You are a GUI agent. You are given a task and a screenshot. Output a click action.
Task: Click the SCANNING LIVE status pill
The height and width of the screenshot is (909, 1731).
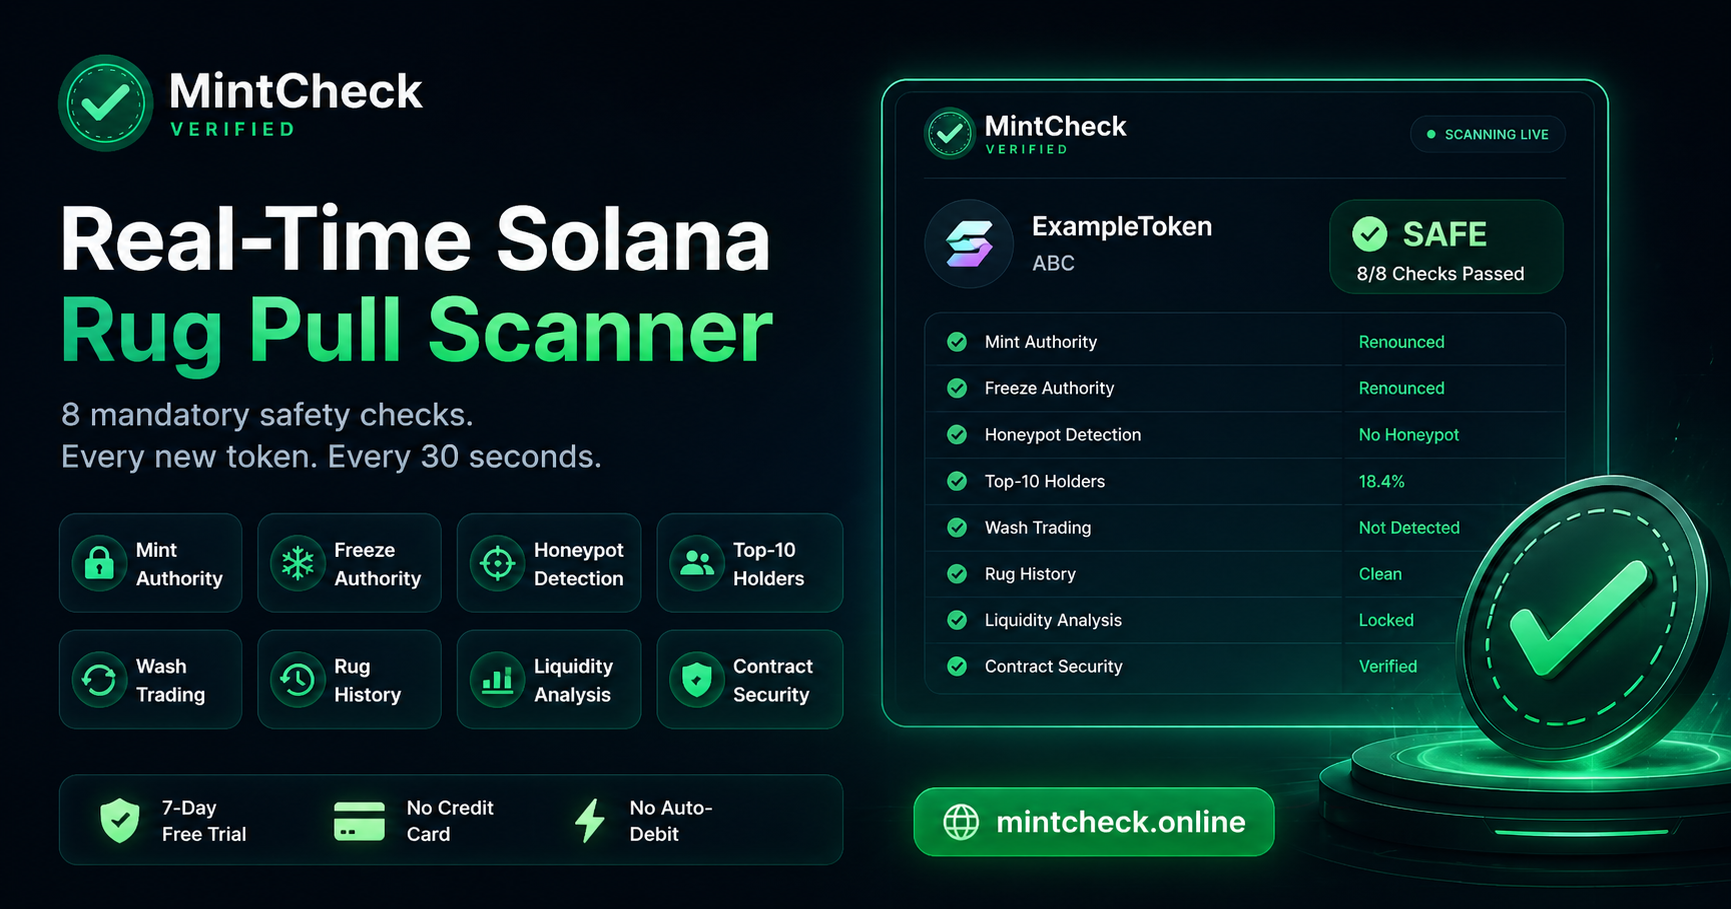(1488, 134)
